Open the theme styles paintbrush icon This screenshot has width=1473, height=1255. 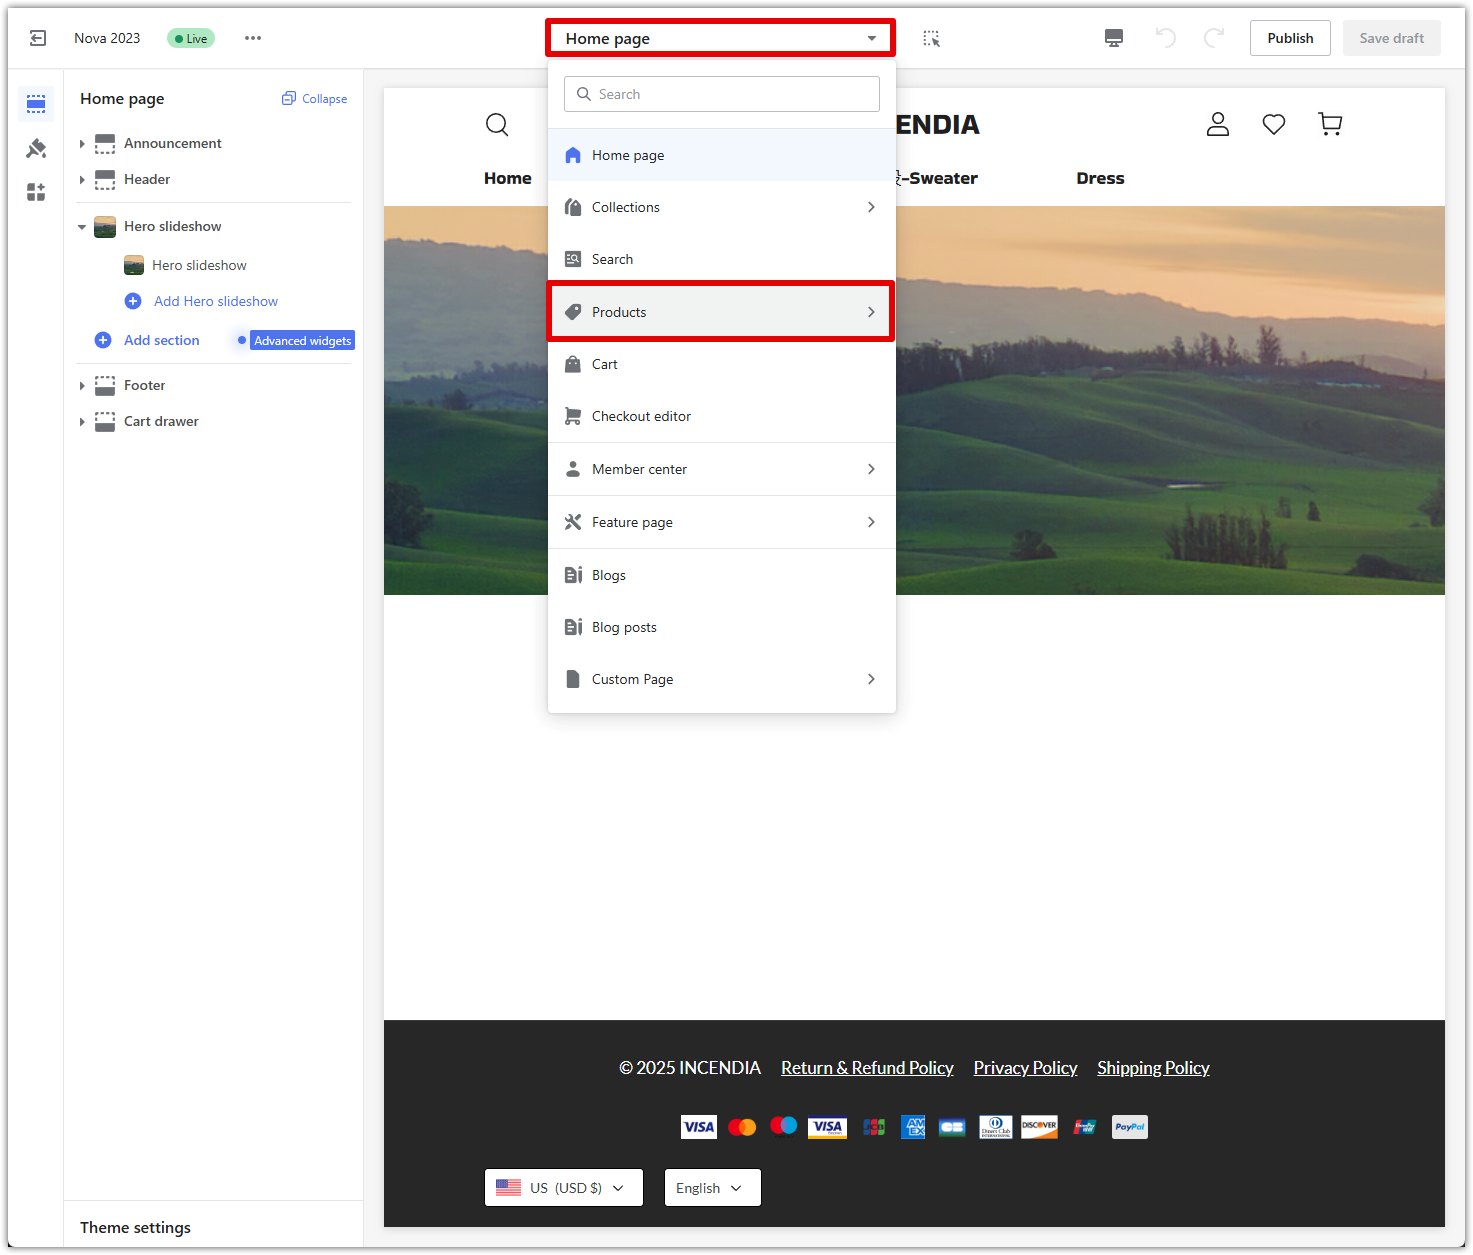click(x=36, y=148)
